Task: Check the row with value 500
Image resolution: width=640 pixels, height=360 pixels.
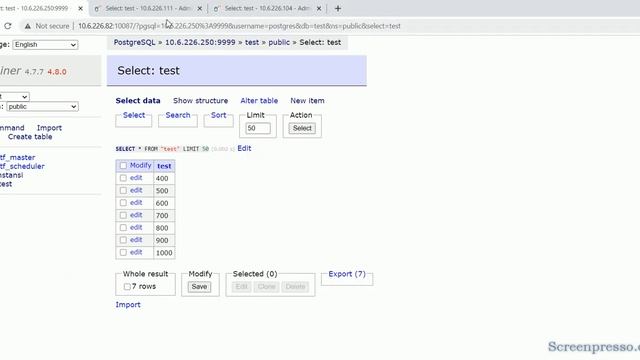Action: coord(123,190)
